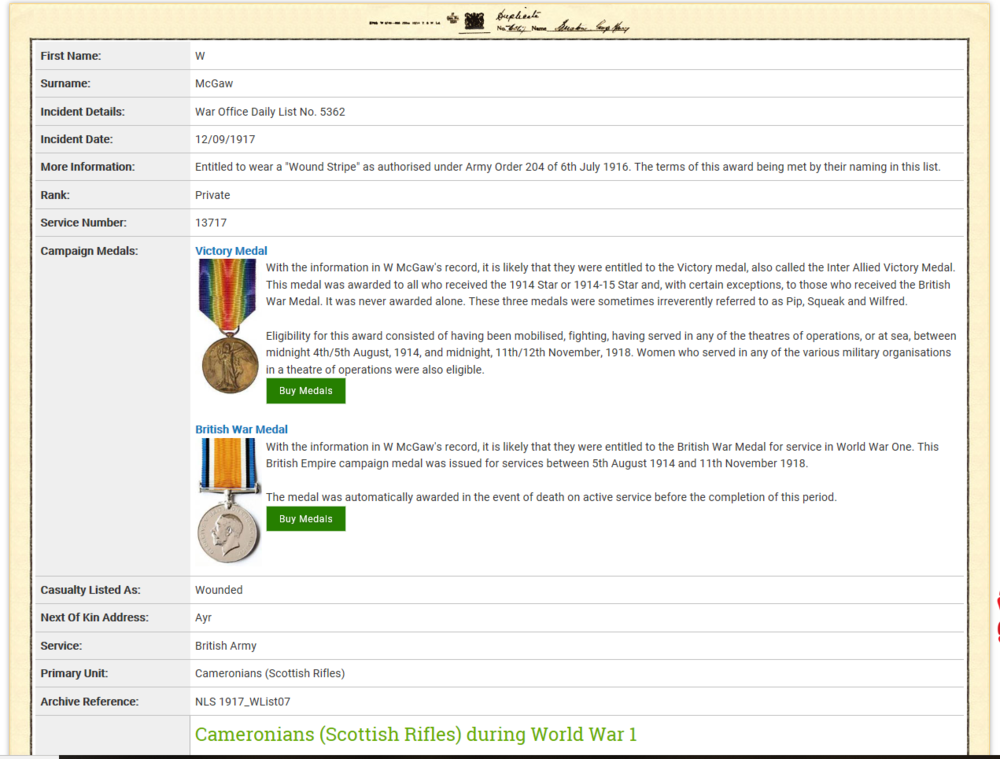
Task: Click the 'Rank:' label
Action: click(55, 195)
